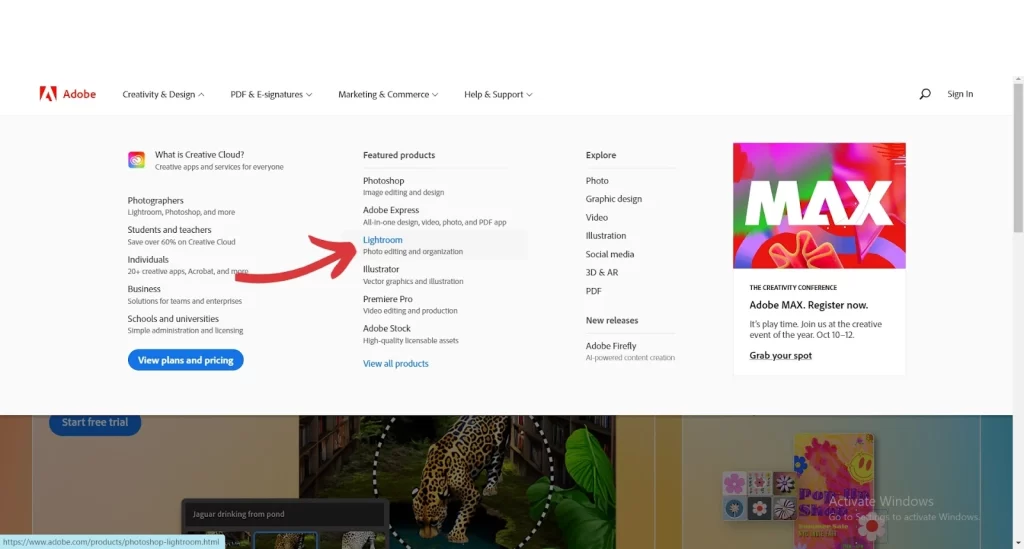The height and width of the screenshot is (549, 1024).
Task: Explore the Video category
Action: click(597, 217)
